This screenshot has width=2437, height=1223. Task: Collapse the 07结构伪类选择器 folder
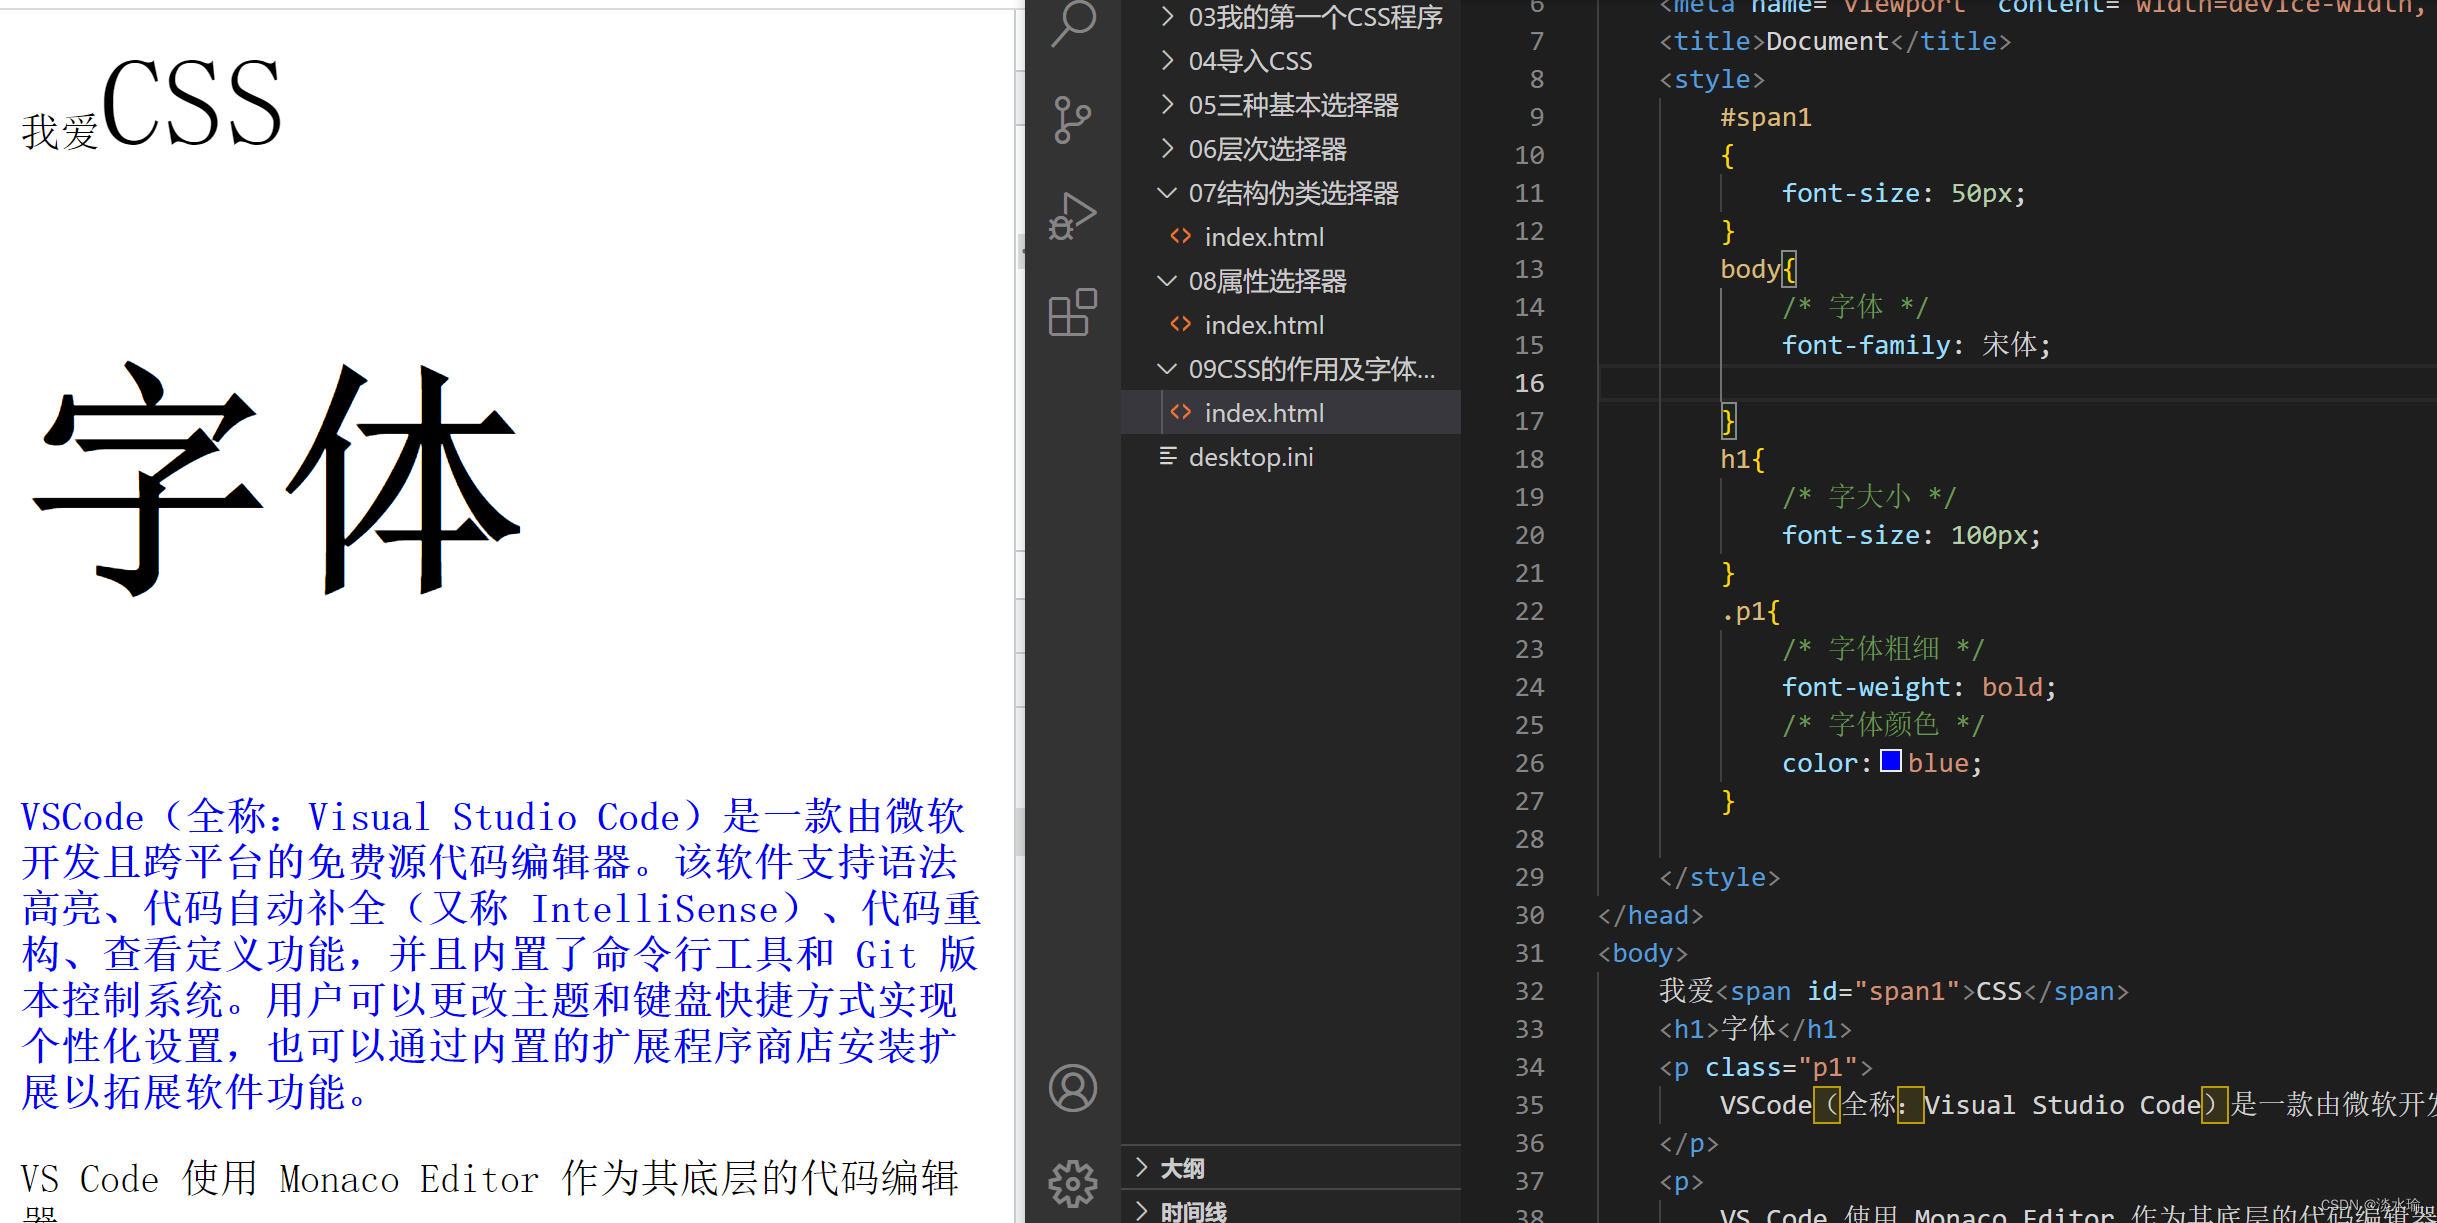tap(1167, 192)
